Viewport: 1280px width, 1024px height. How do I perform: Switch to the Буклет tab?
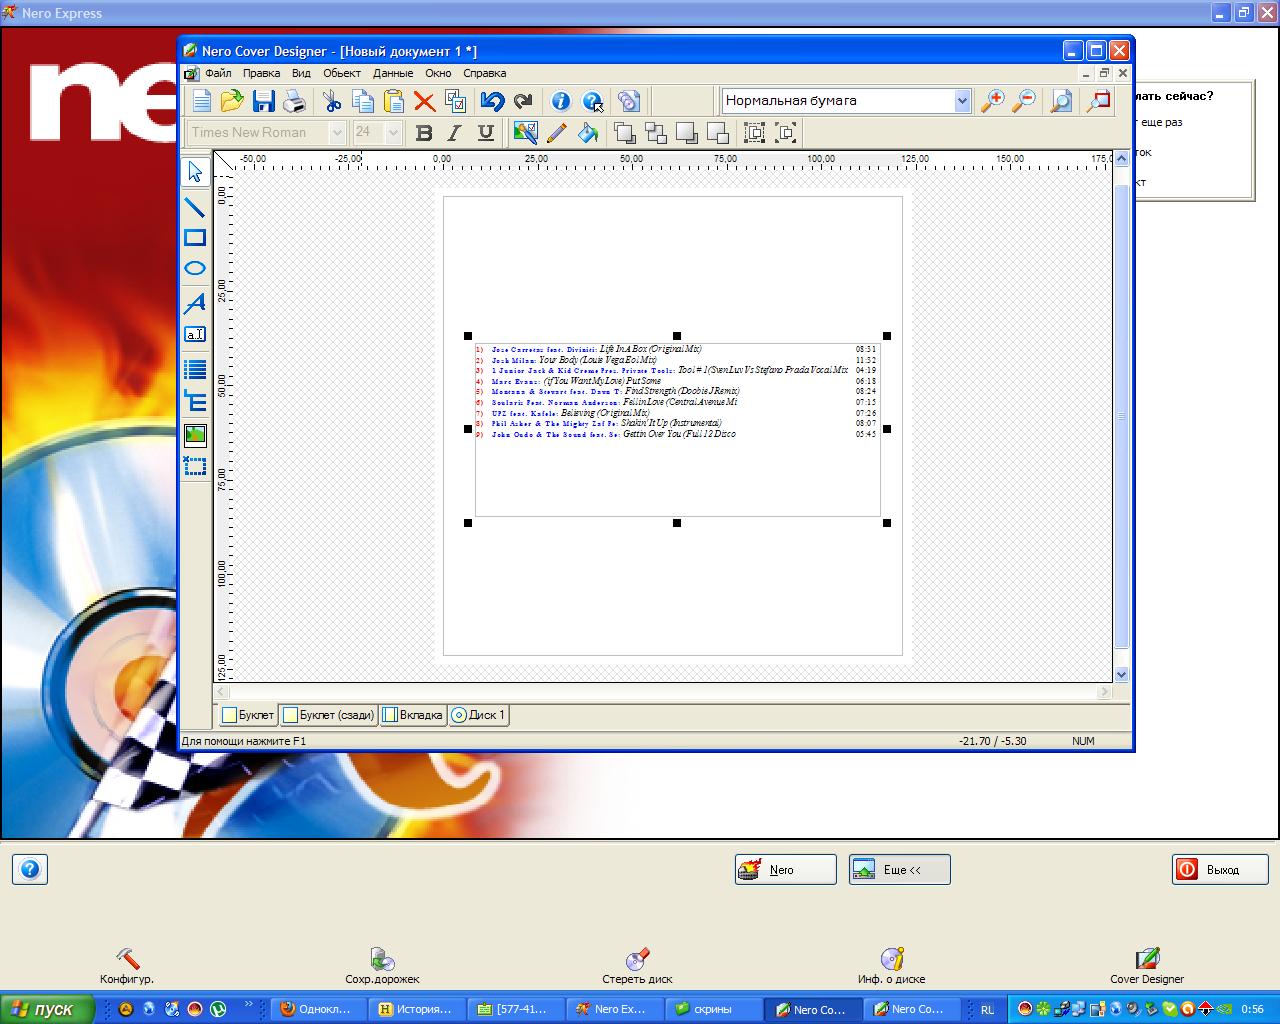click(x=248, y=715)
